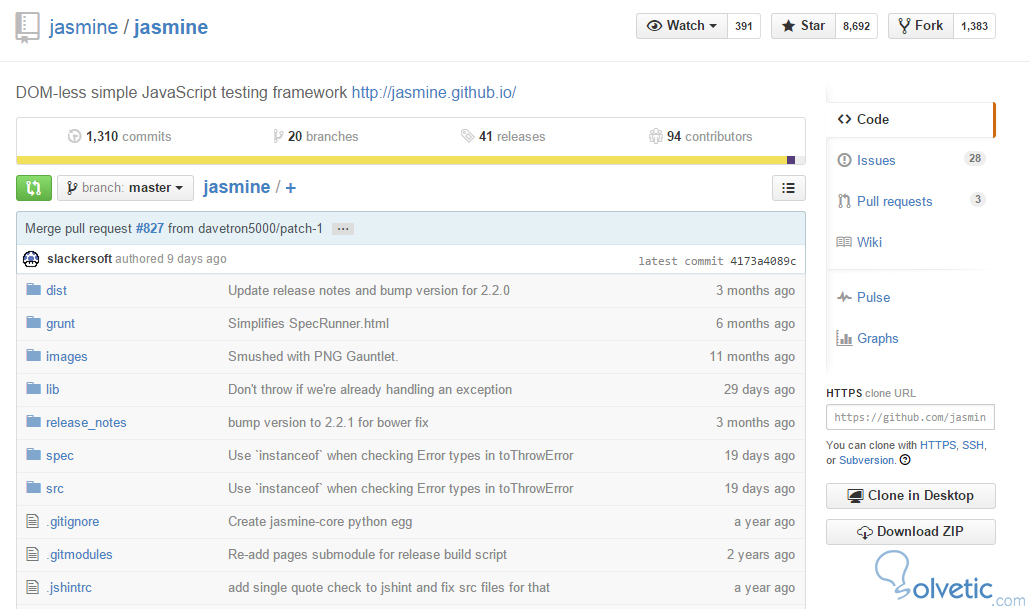
Task: Expand the commit message ellipsis button
Action: [x=343, y=229]
